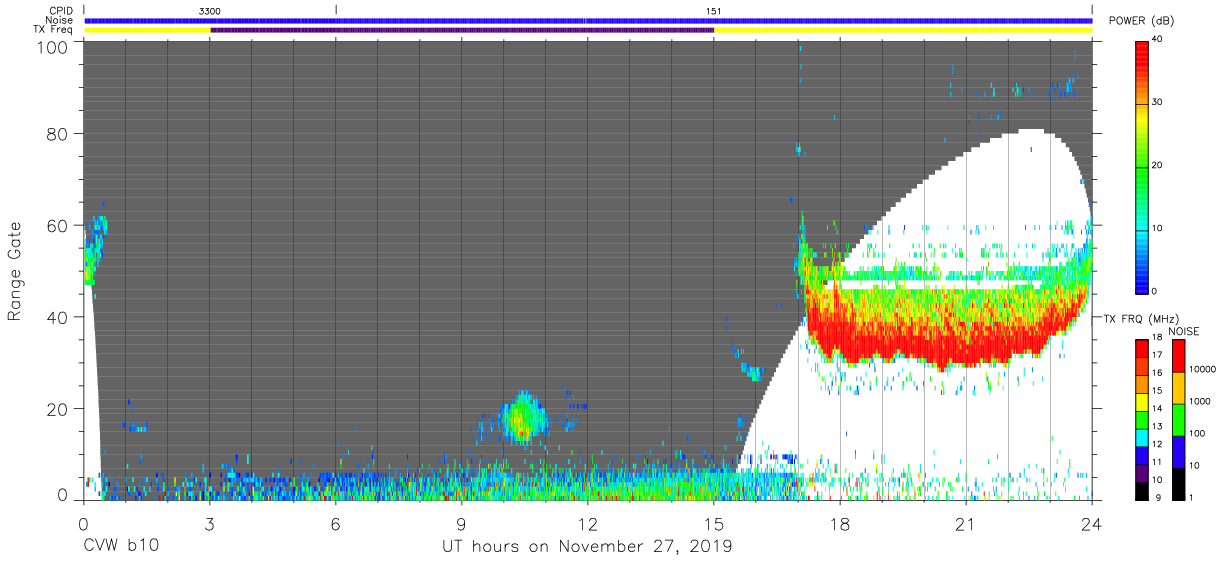Click x-axis tick label '6'
Screen dimensions: 1228x567
click(335, 522)
